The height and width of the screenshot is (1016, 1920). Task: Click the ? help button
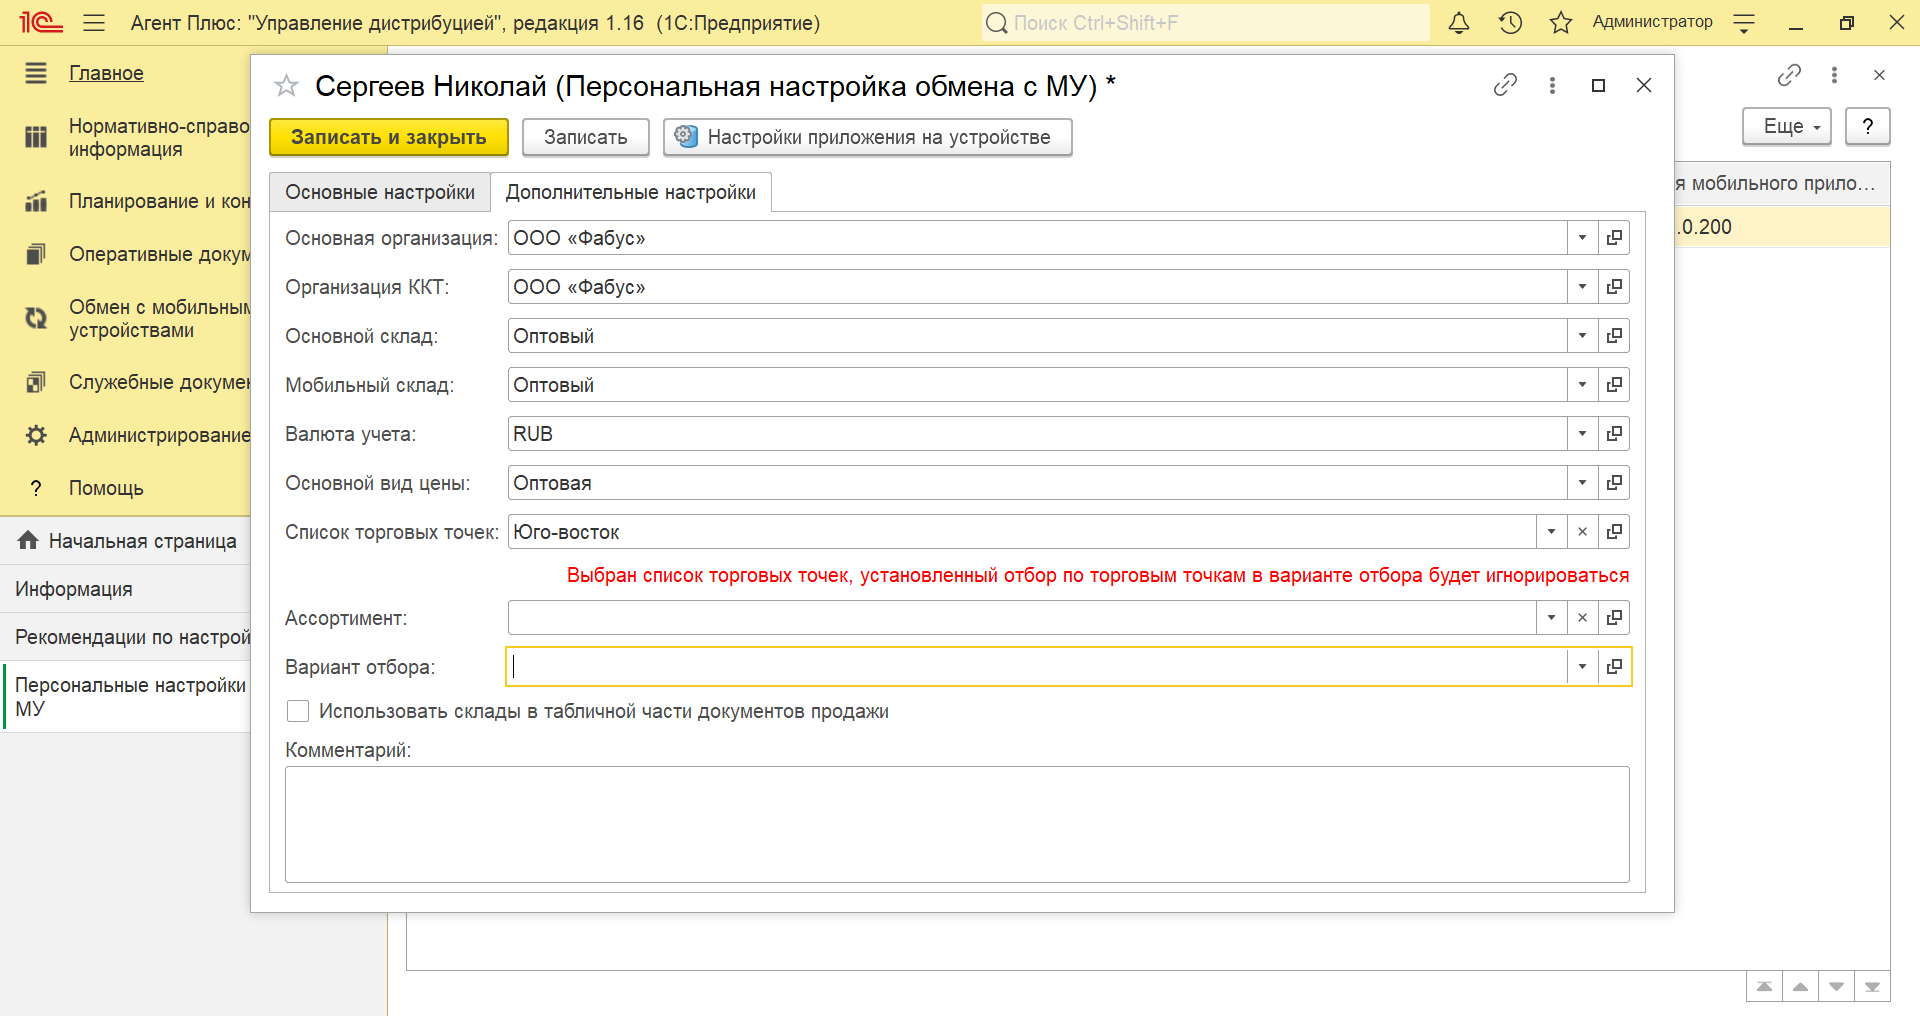1867,126
